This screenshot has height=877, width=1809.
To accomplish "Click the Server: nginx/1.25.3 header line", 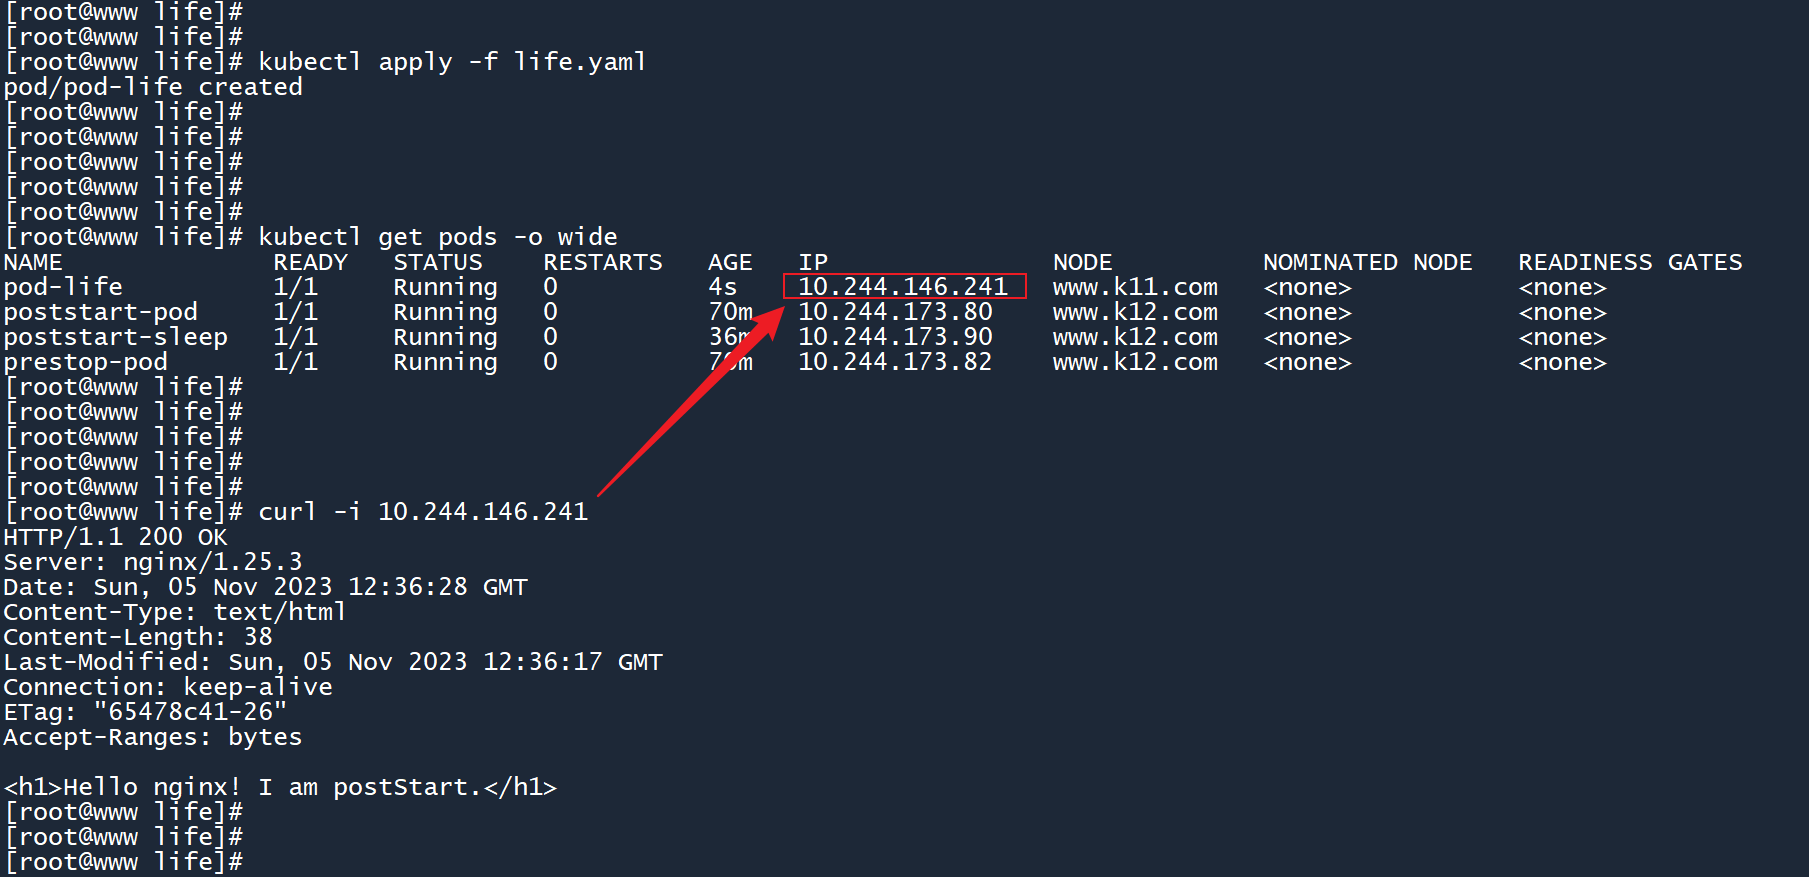I will point(153,562).
